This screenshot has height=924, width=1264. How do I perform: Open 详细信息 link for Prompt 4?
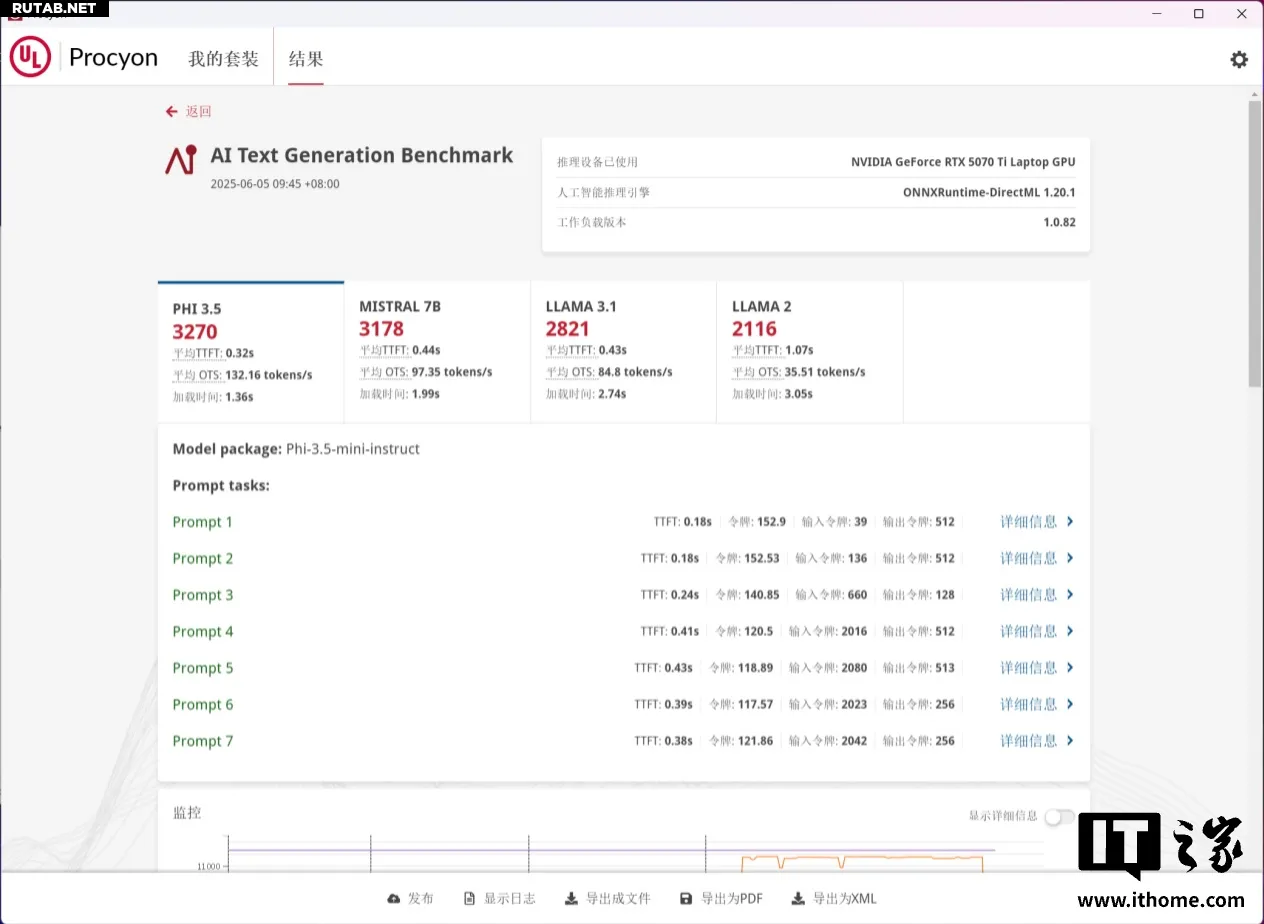click(x=1029, y=631)
